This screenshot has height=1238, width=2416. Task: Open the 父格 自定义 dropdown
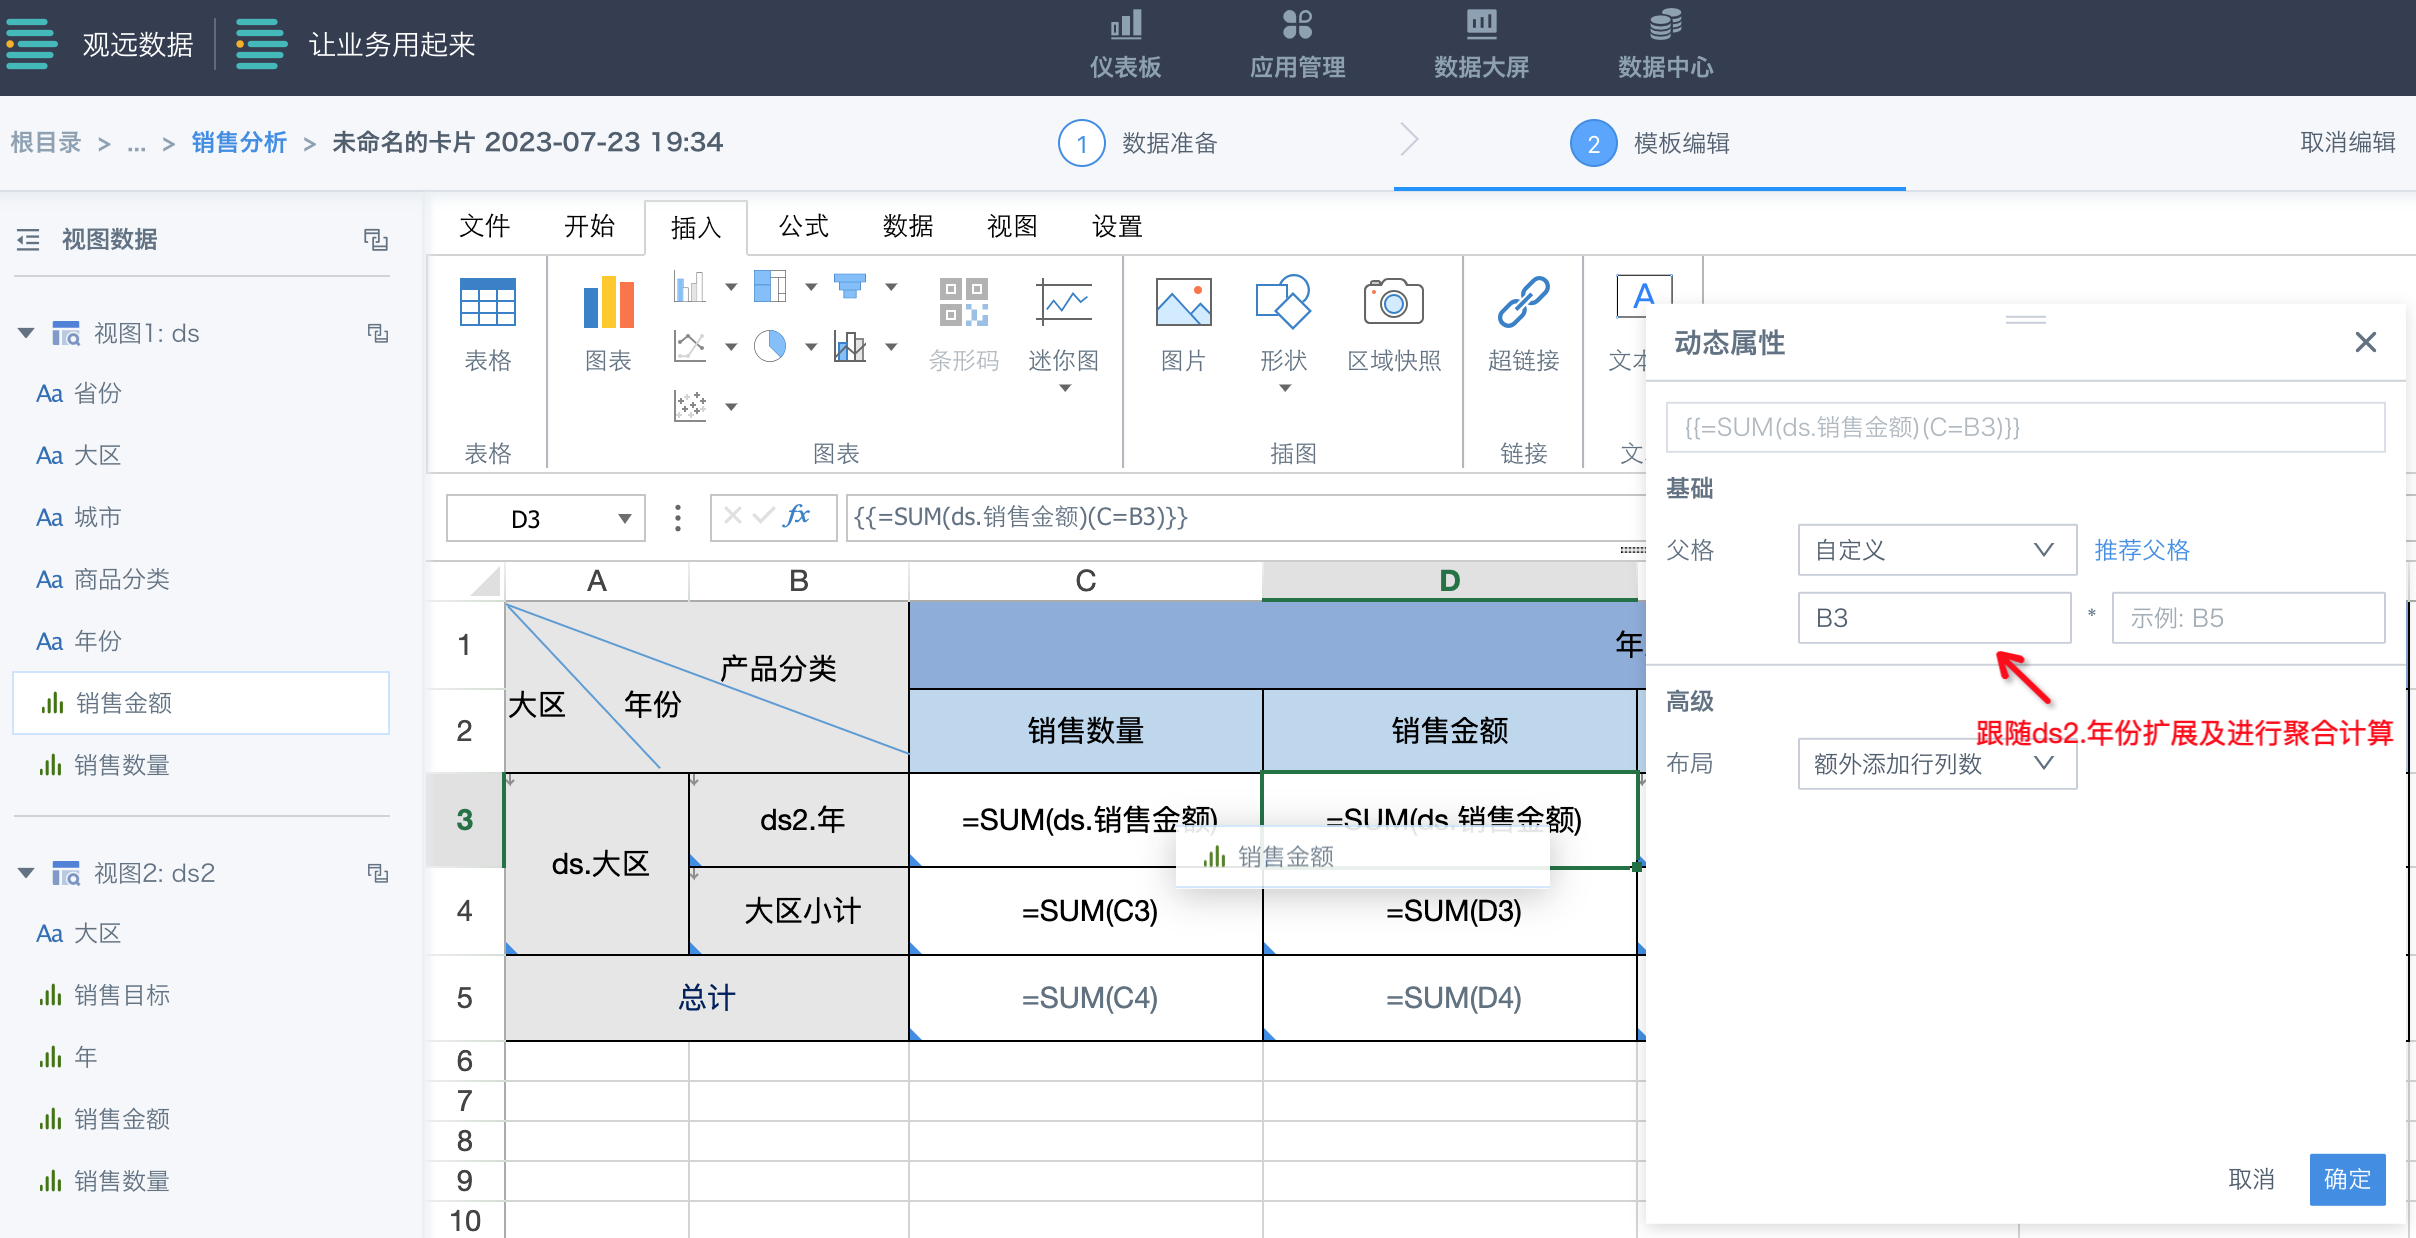point(1936,550)
